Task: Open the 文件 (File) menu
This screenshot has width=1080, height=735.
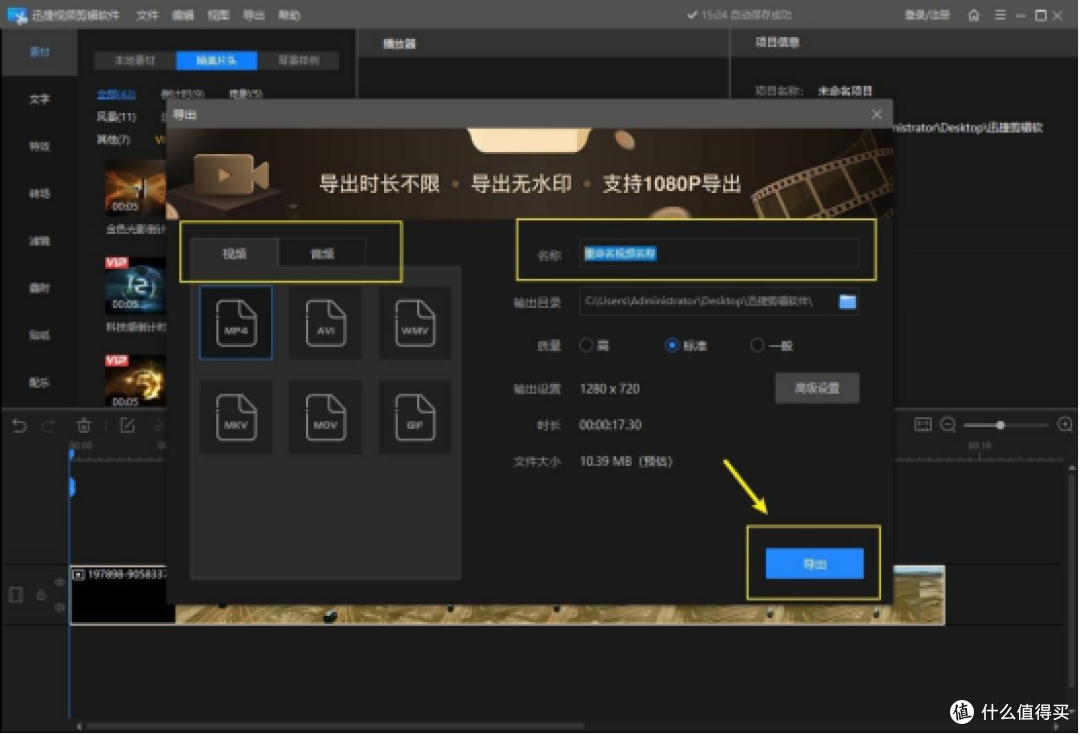Action: 147,15
